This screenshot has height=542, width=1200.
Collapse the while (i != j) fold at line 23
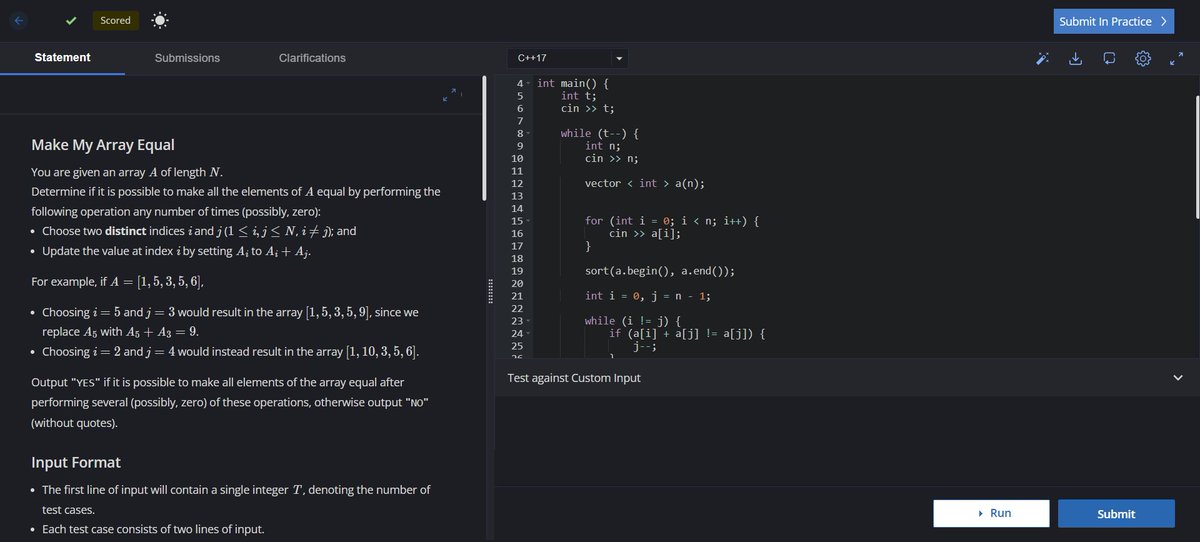click(x=529, y=321)
